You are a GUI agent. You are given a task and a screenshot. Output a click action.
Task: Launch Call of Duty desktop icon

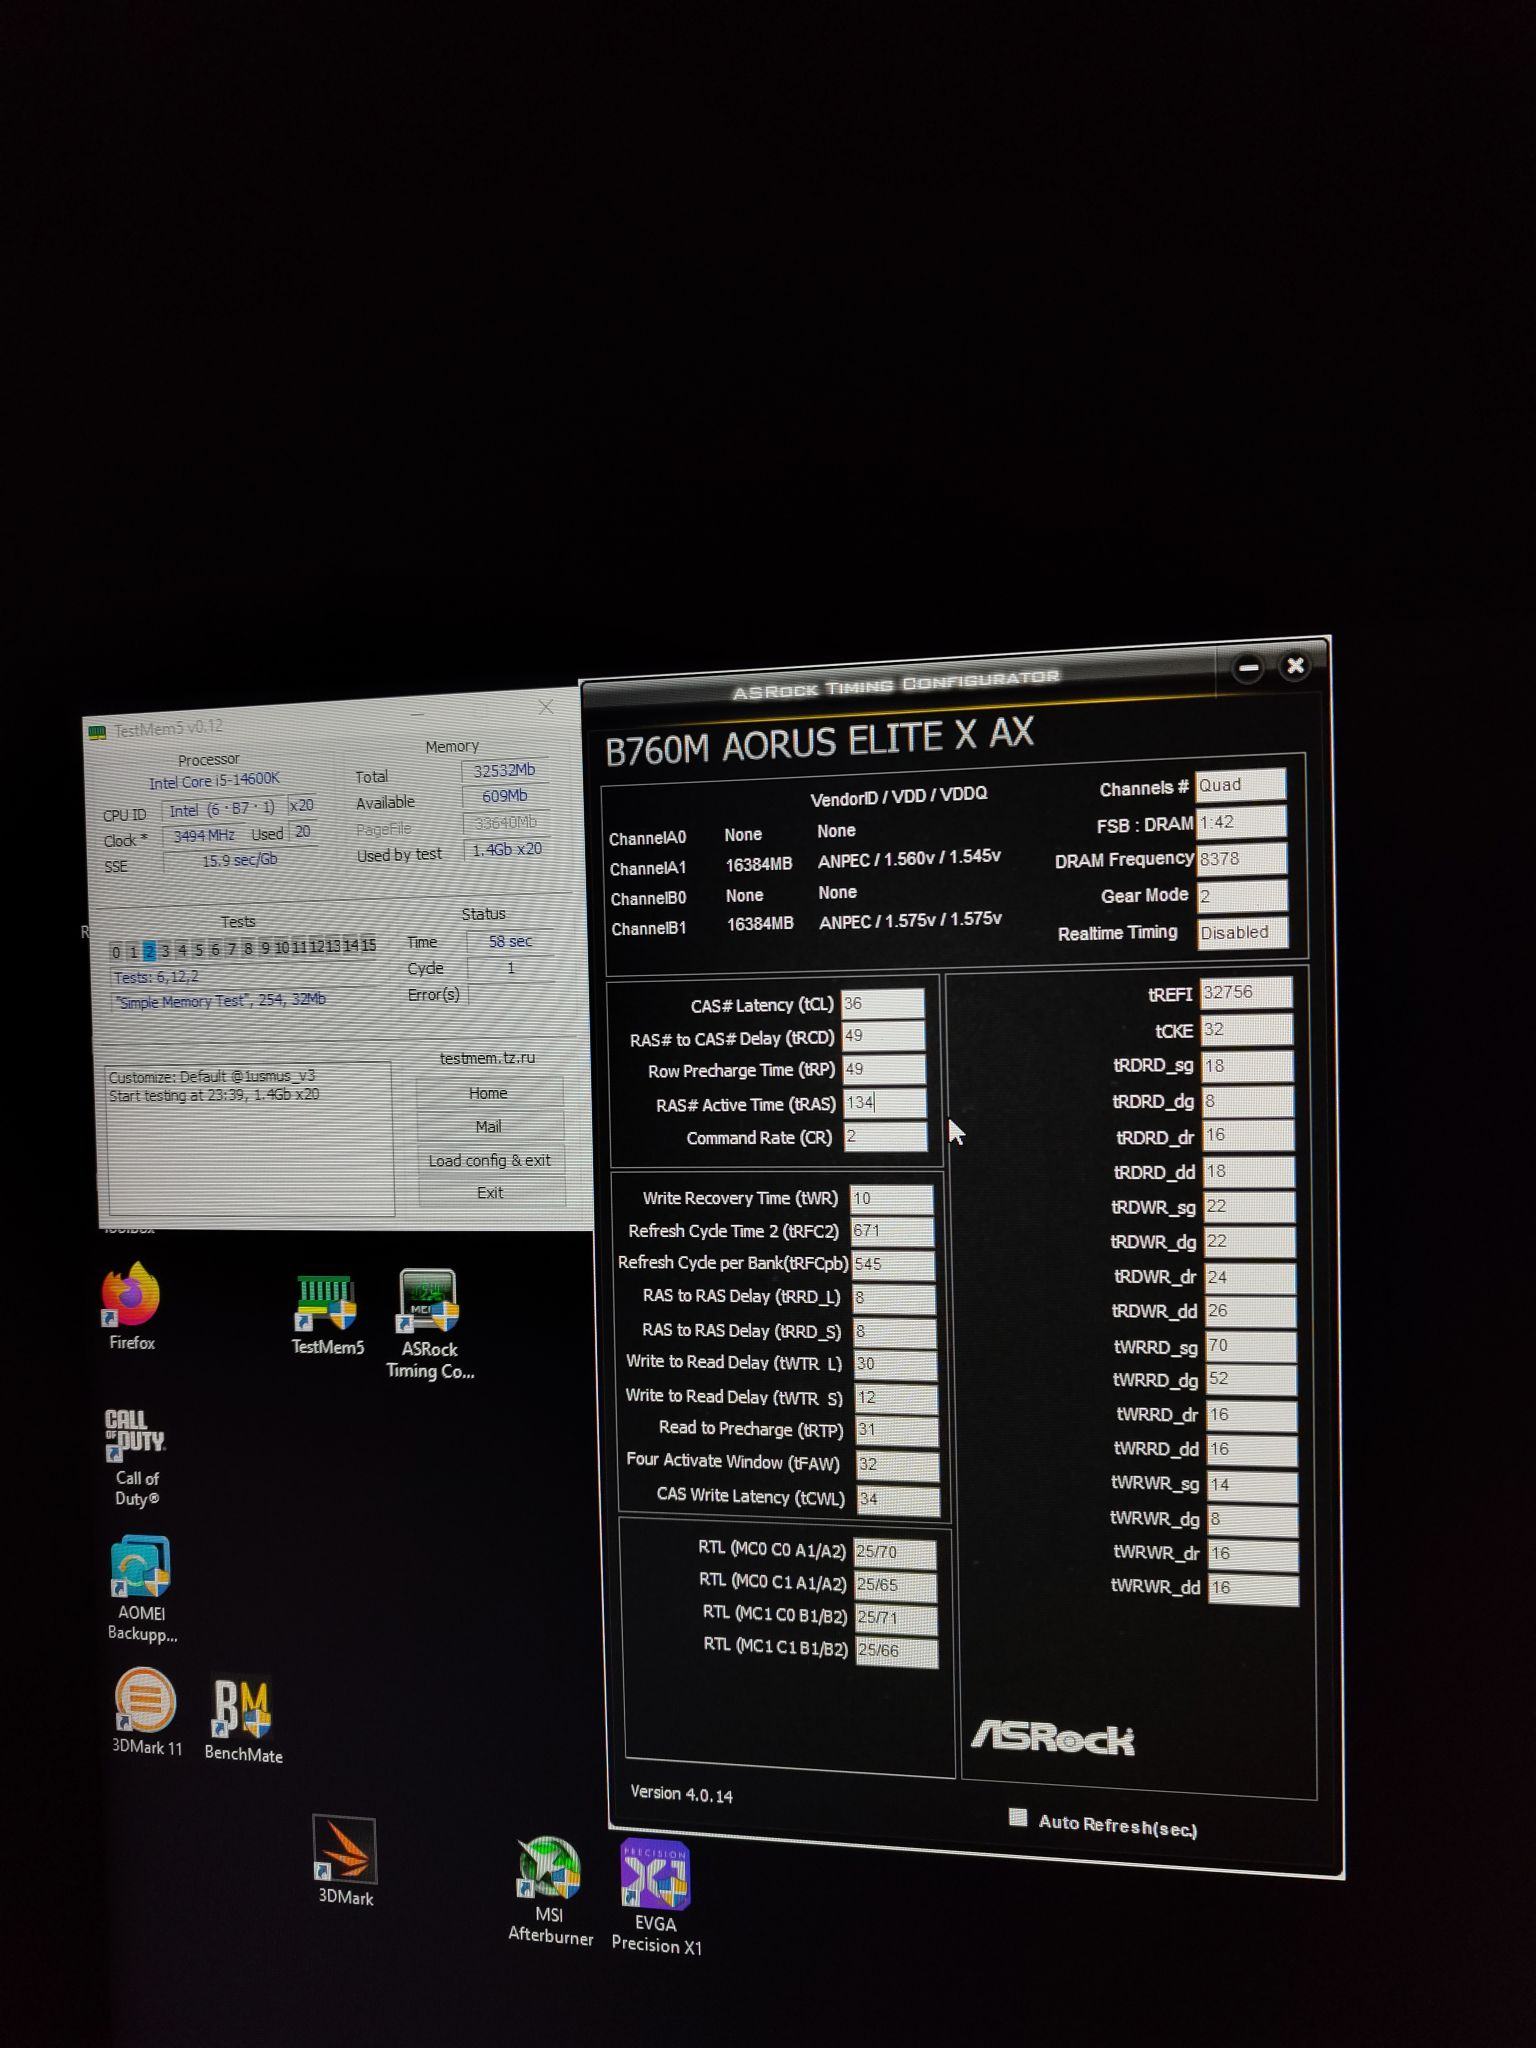(136, 1458)
